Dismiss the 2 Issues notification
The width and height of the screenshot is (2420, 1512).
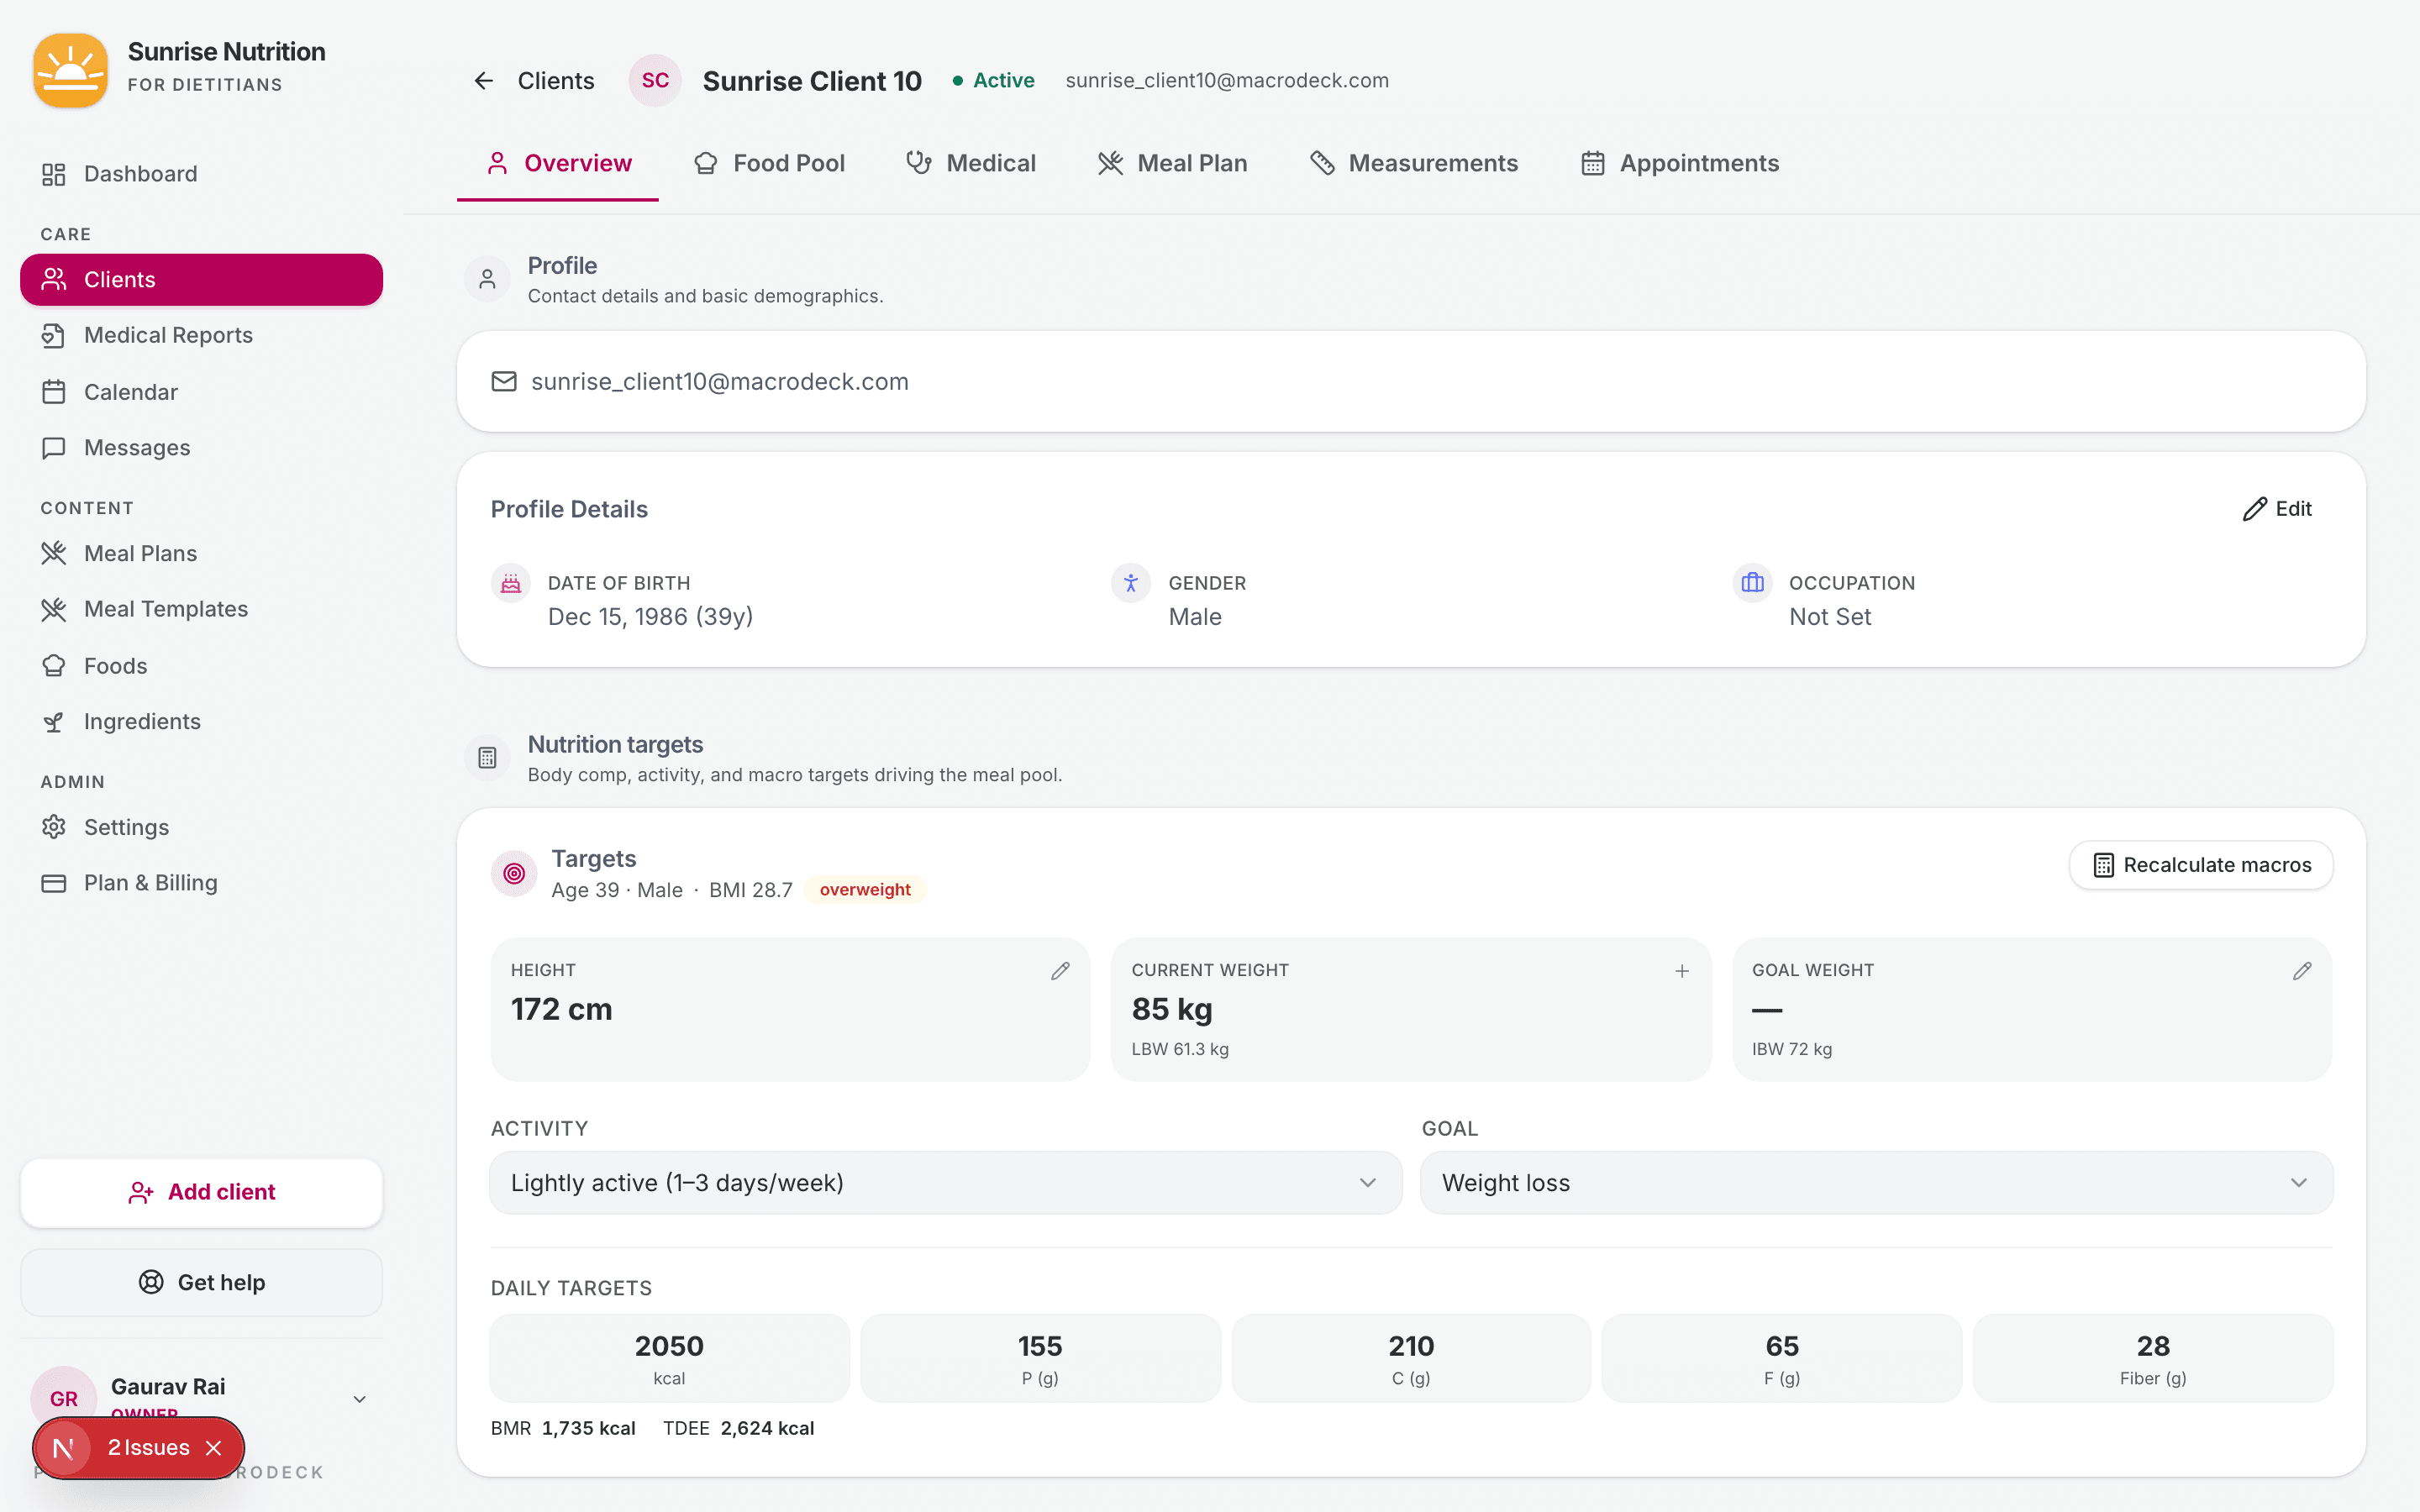(214, 1447)
